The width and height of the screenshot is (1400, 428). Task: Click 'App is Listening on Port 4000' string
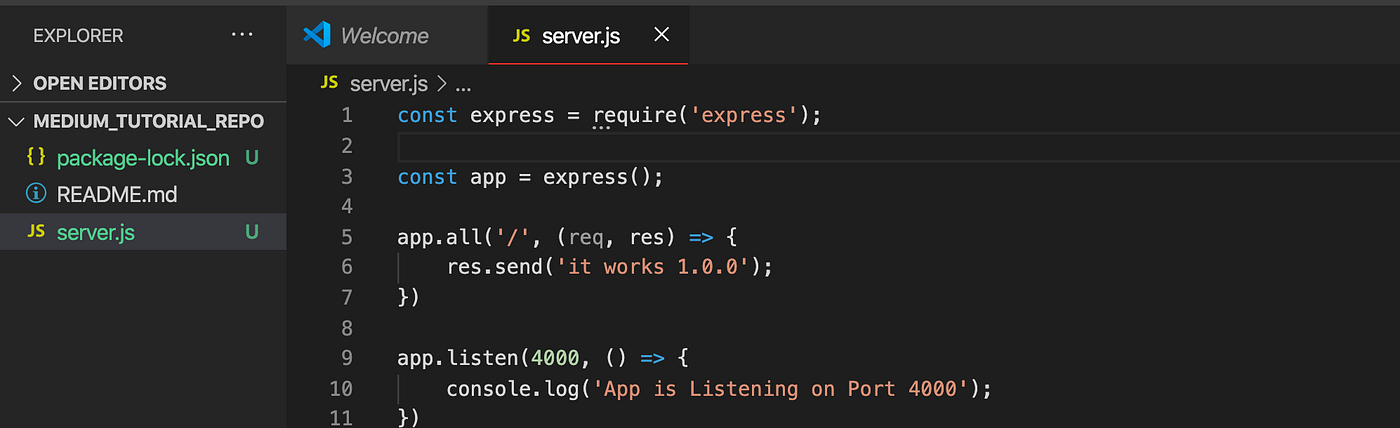pyautogui.click(x=780, y=389)
